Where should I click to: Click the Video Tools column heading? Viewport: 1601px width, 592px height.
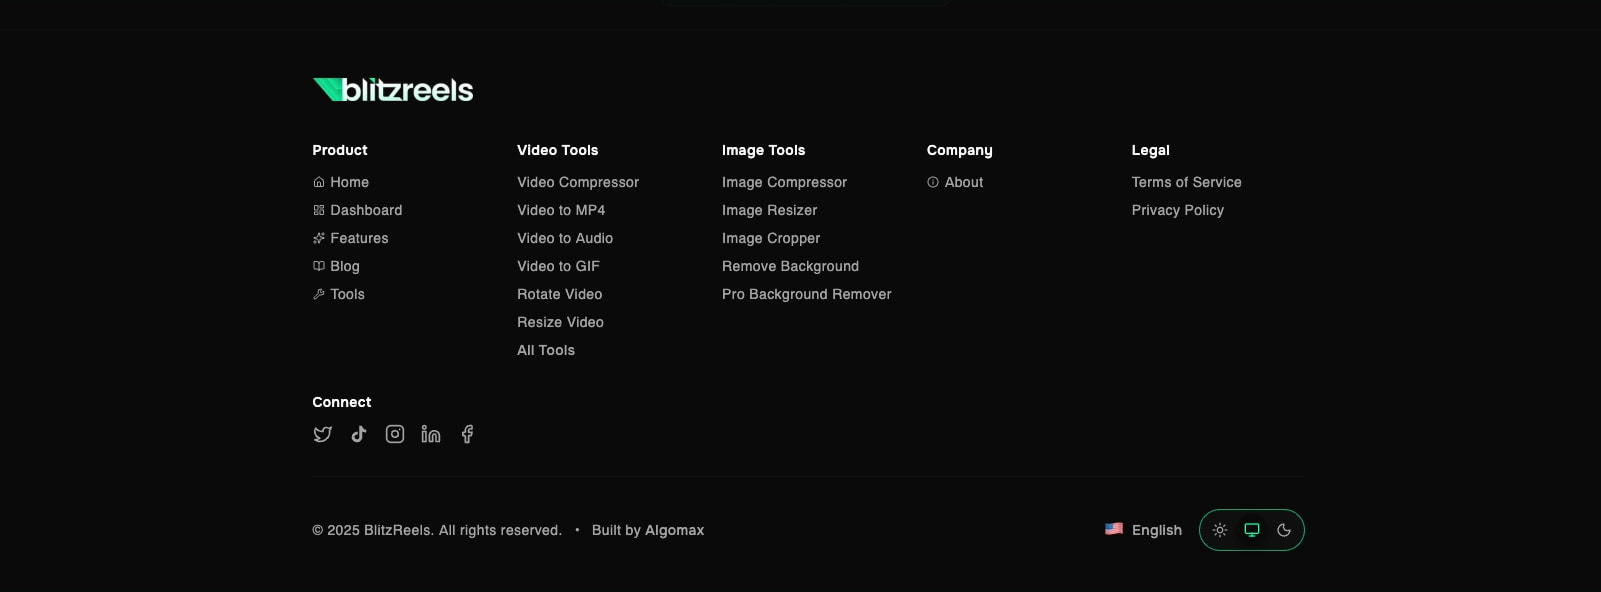tap(557, 150)
